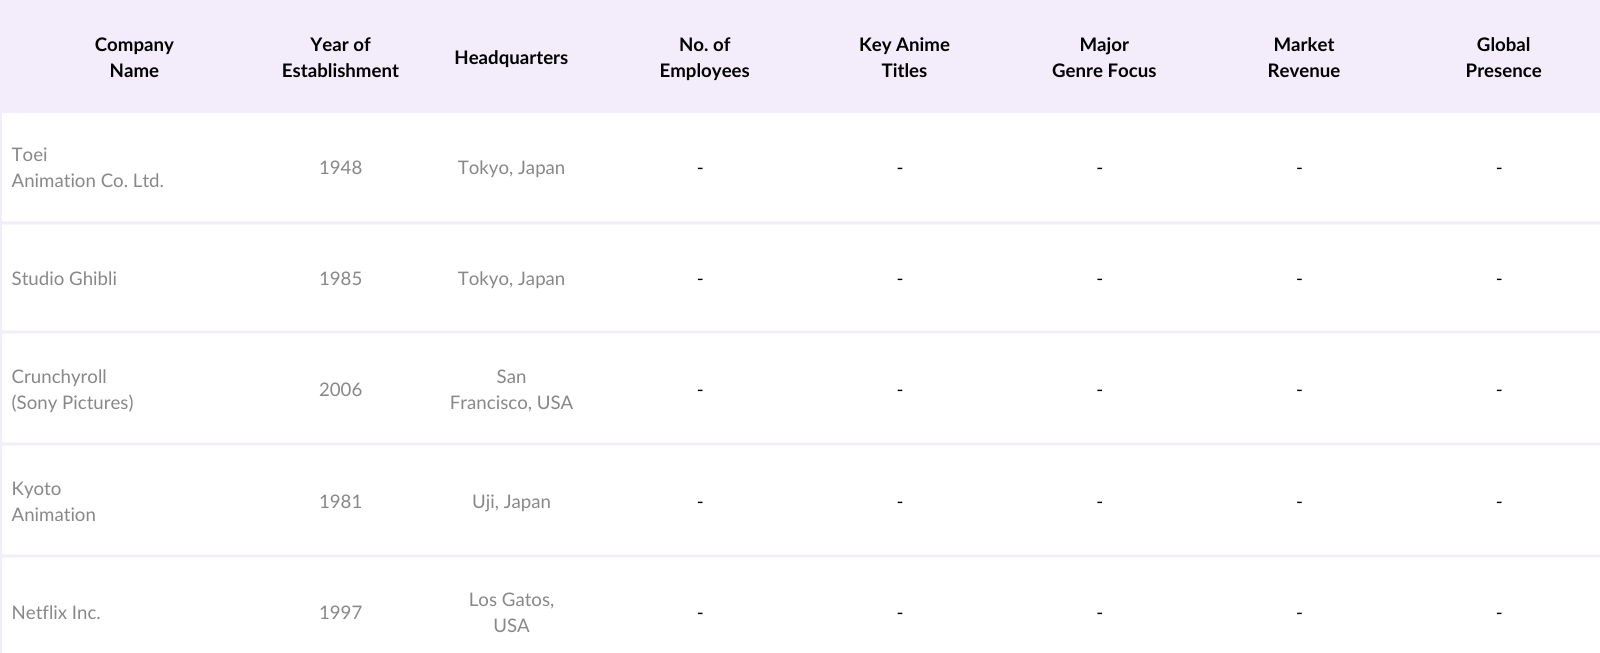Click the San Francisco, USA headquarters cell
Image resolution: width=1600 pixels, height=653 pixels.
(x=511, y=390)
